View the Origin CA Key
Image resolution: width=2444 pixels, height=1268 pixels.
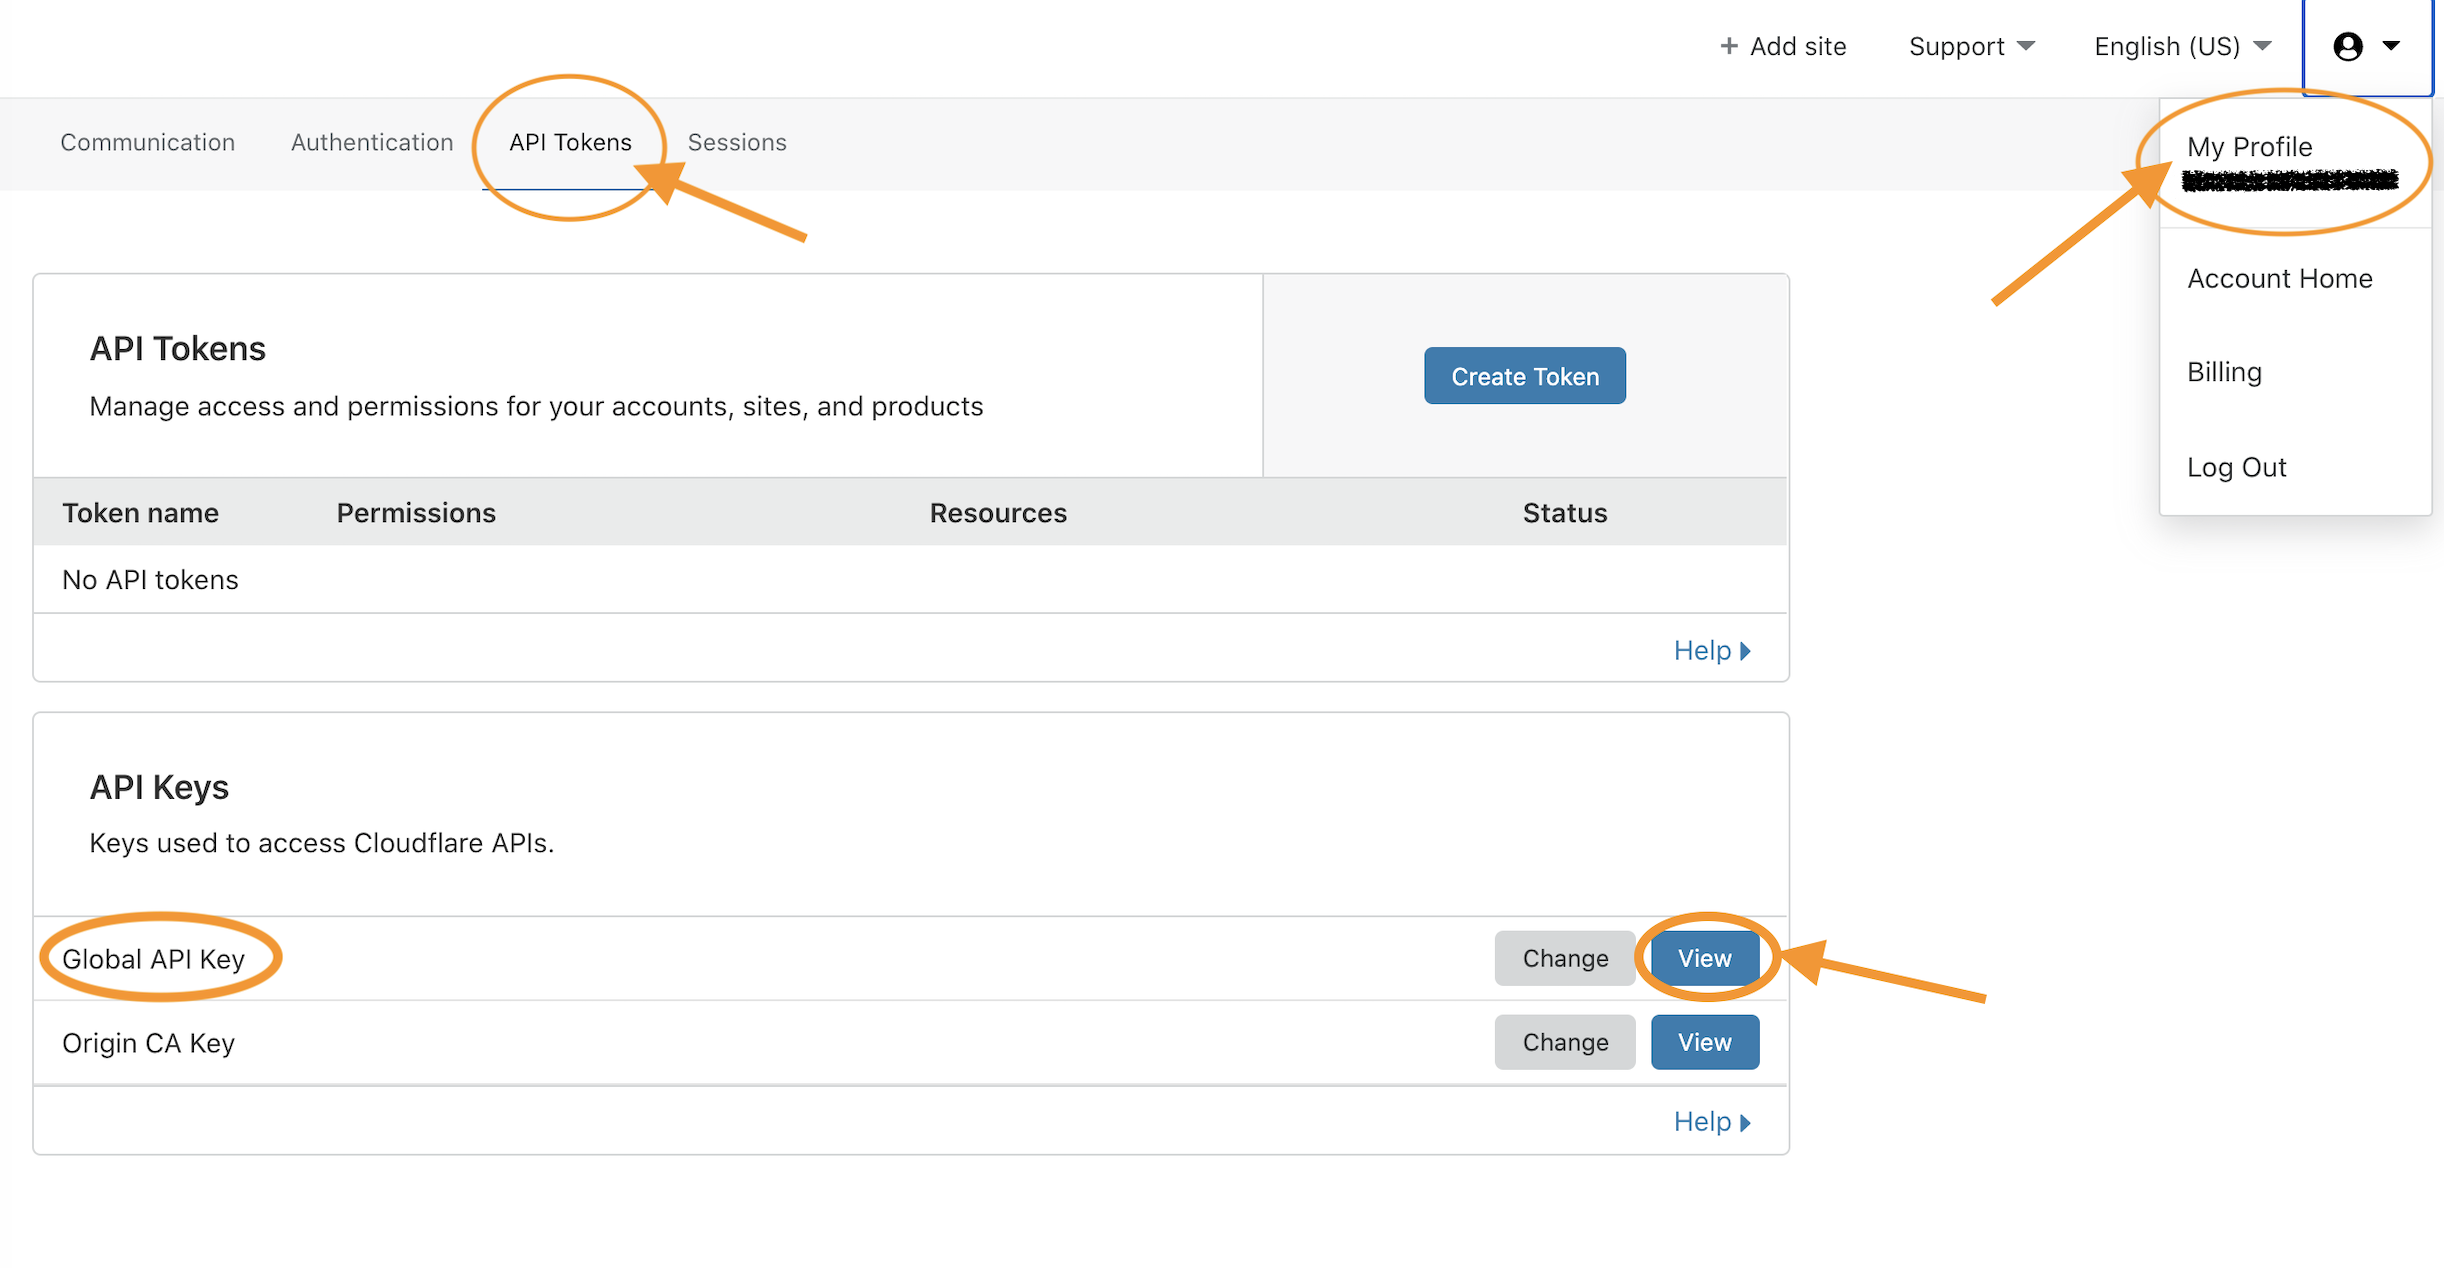pyautogui.click(x=1705, y=1042)
